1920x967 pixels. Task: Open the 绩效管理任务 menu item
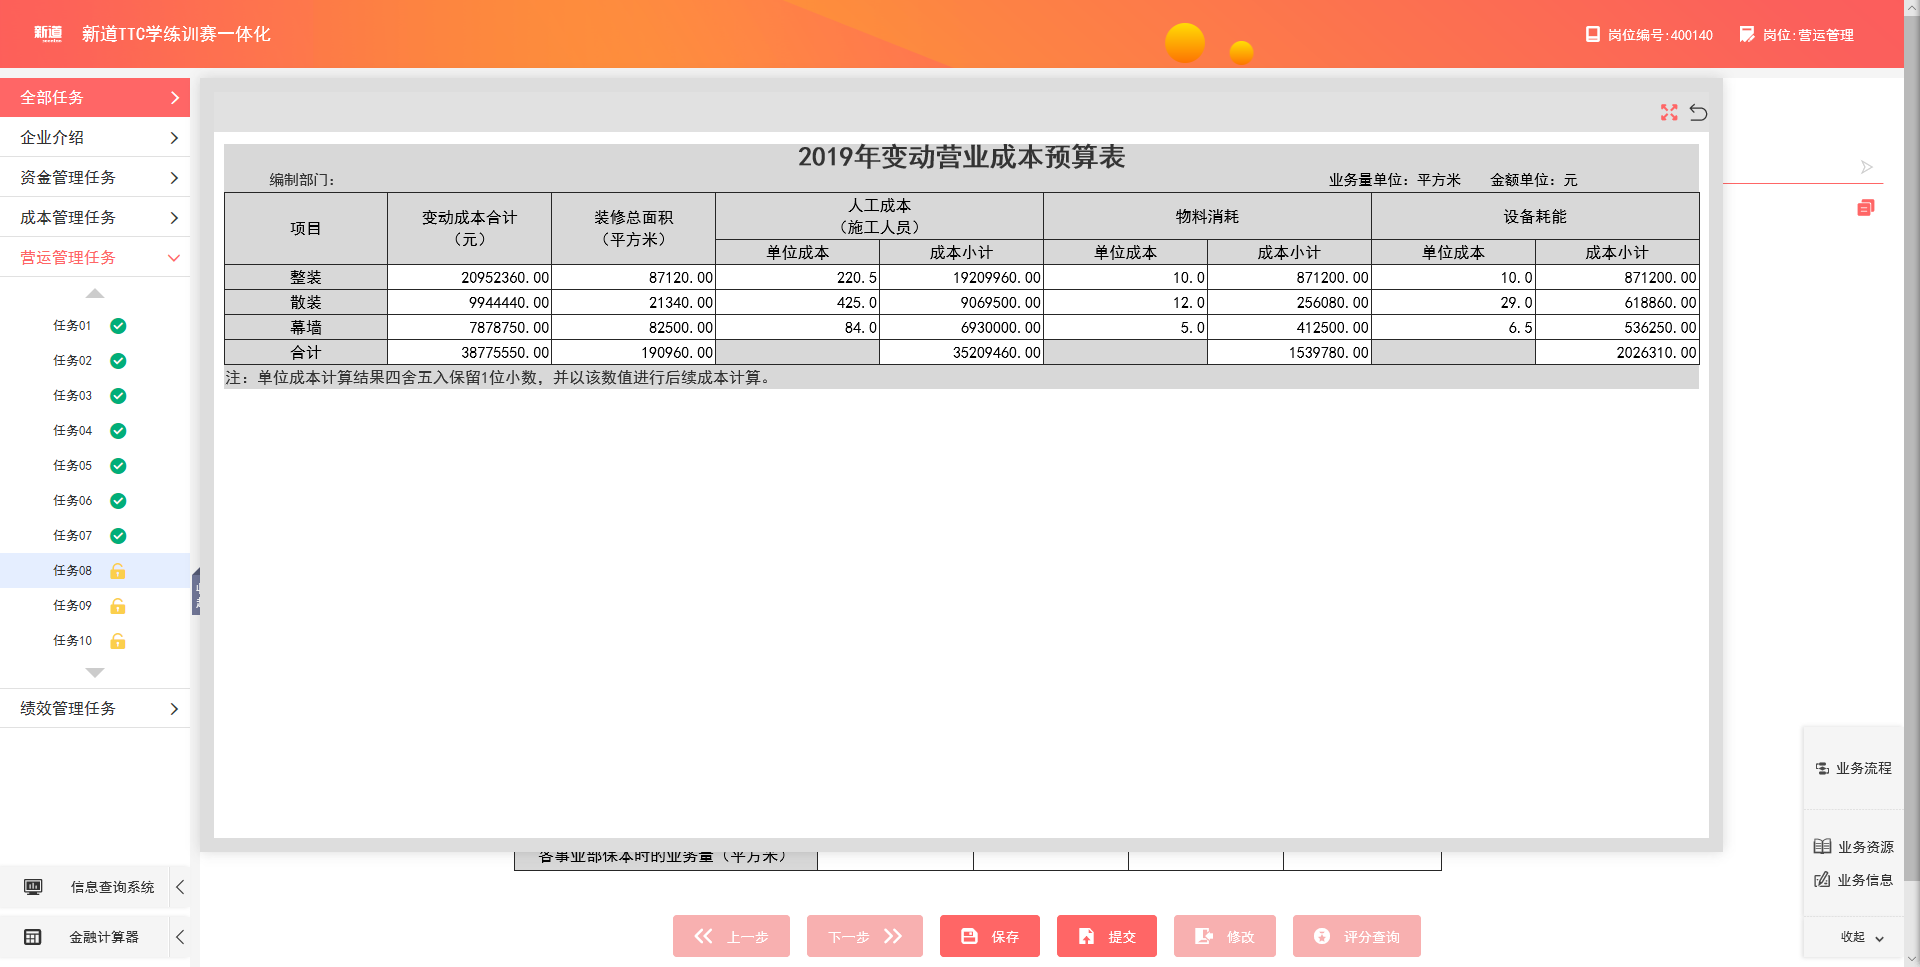click(x=95, y=708)
